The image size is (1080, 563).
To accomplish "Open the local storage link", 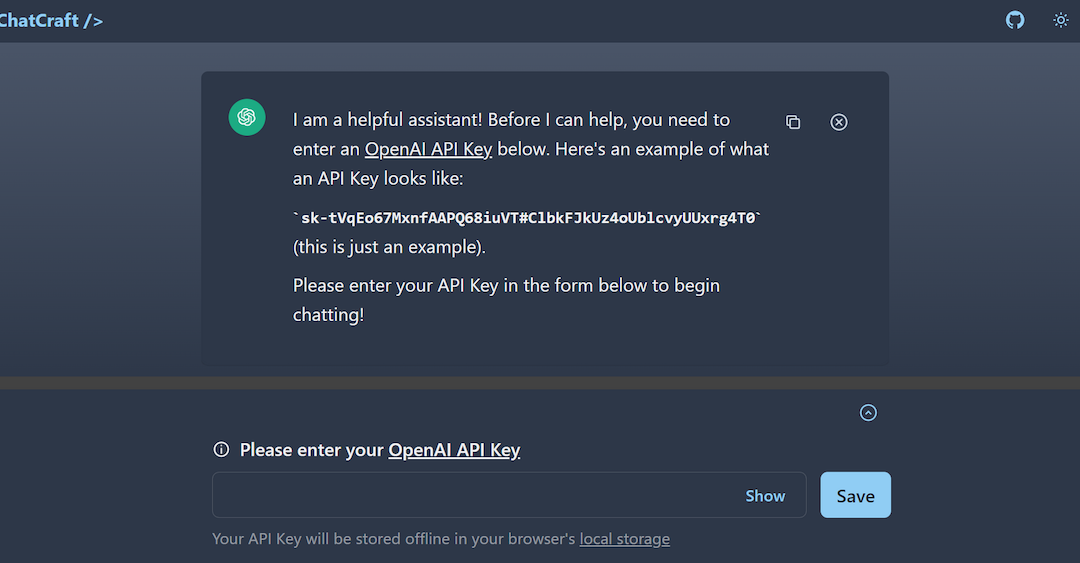I will tap(625, 539).
